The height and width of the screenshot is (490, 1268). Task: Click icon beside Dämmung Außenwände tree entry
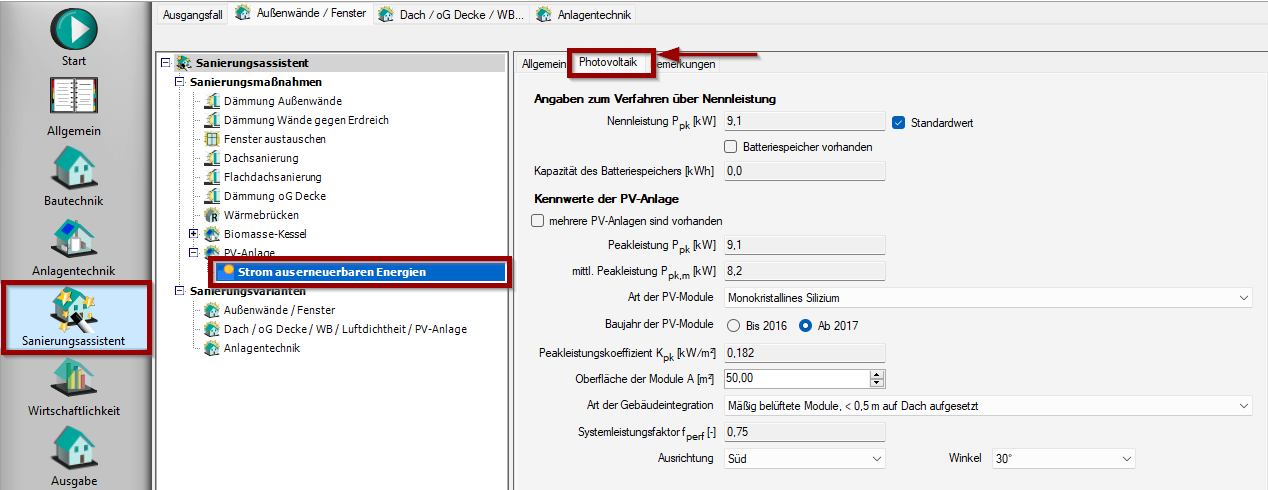(211, 101)
